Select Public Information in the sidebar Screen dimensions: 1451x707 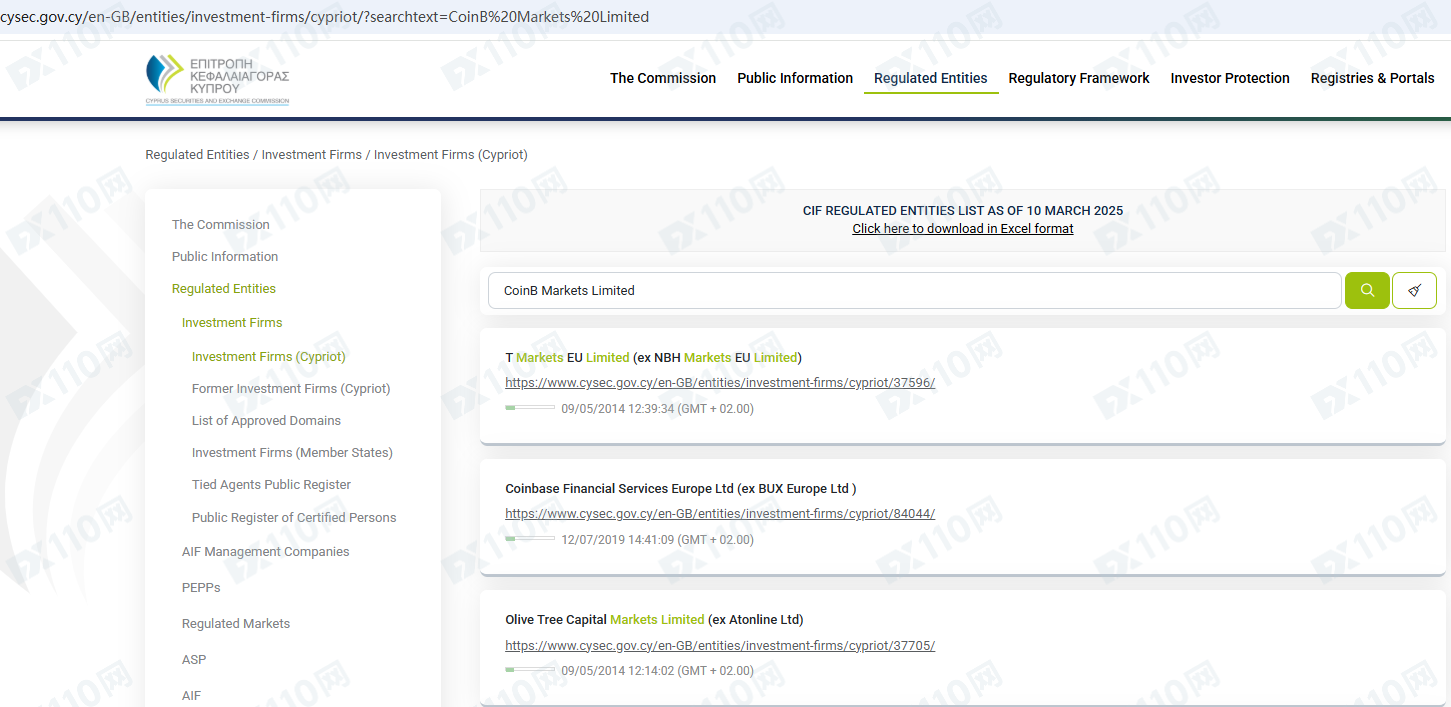(x=225, y=257)
